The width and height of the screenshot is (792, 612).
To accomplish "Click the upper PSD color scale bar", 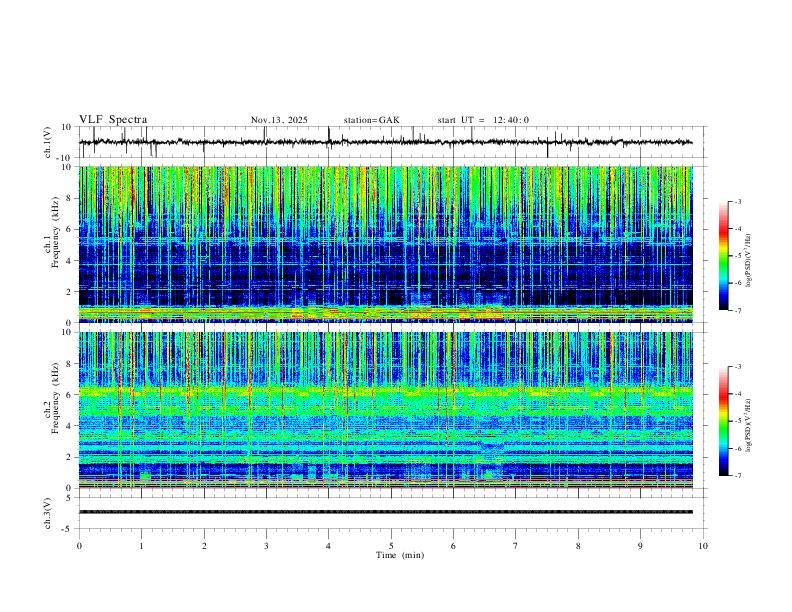I will point(724,256).
